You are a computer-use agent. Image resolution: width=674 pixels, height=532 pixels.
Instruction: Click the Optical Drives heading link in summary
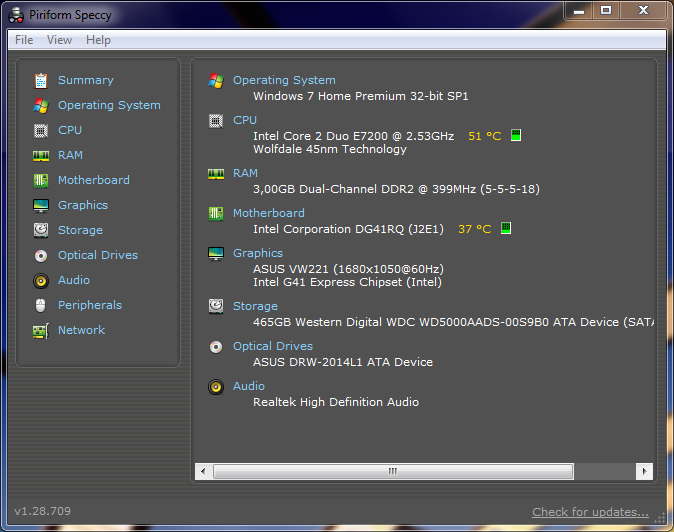(x=273, y=346)
